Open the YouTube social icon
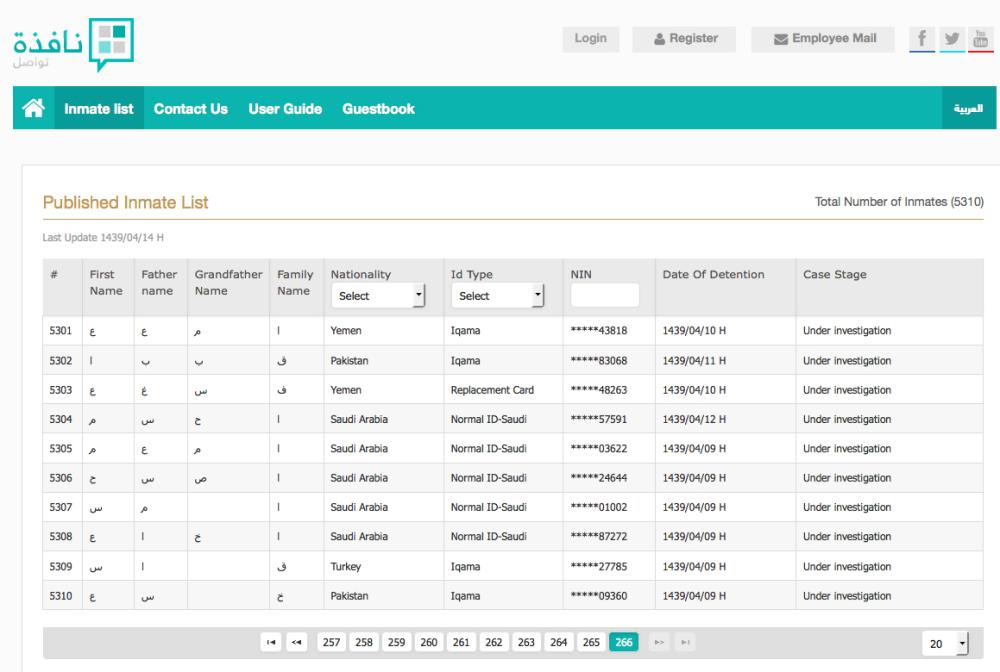The height and width of the screenshot is (672, 1000). 980,39
